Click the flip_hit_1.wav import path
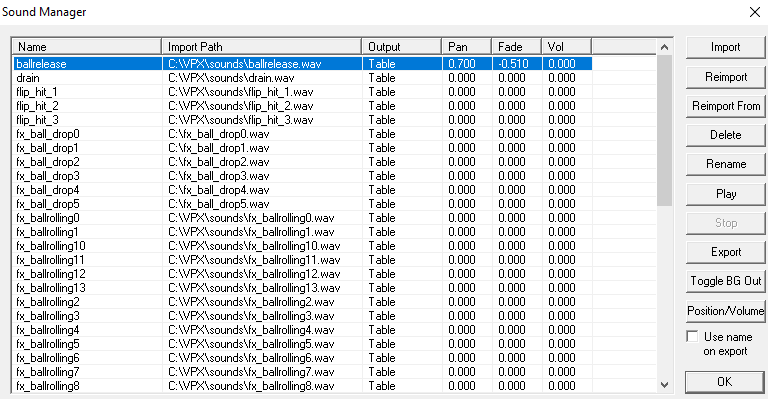Image resolution: width=768 pixels, height=399 pixels. (240, 92)
